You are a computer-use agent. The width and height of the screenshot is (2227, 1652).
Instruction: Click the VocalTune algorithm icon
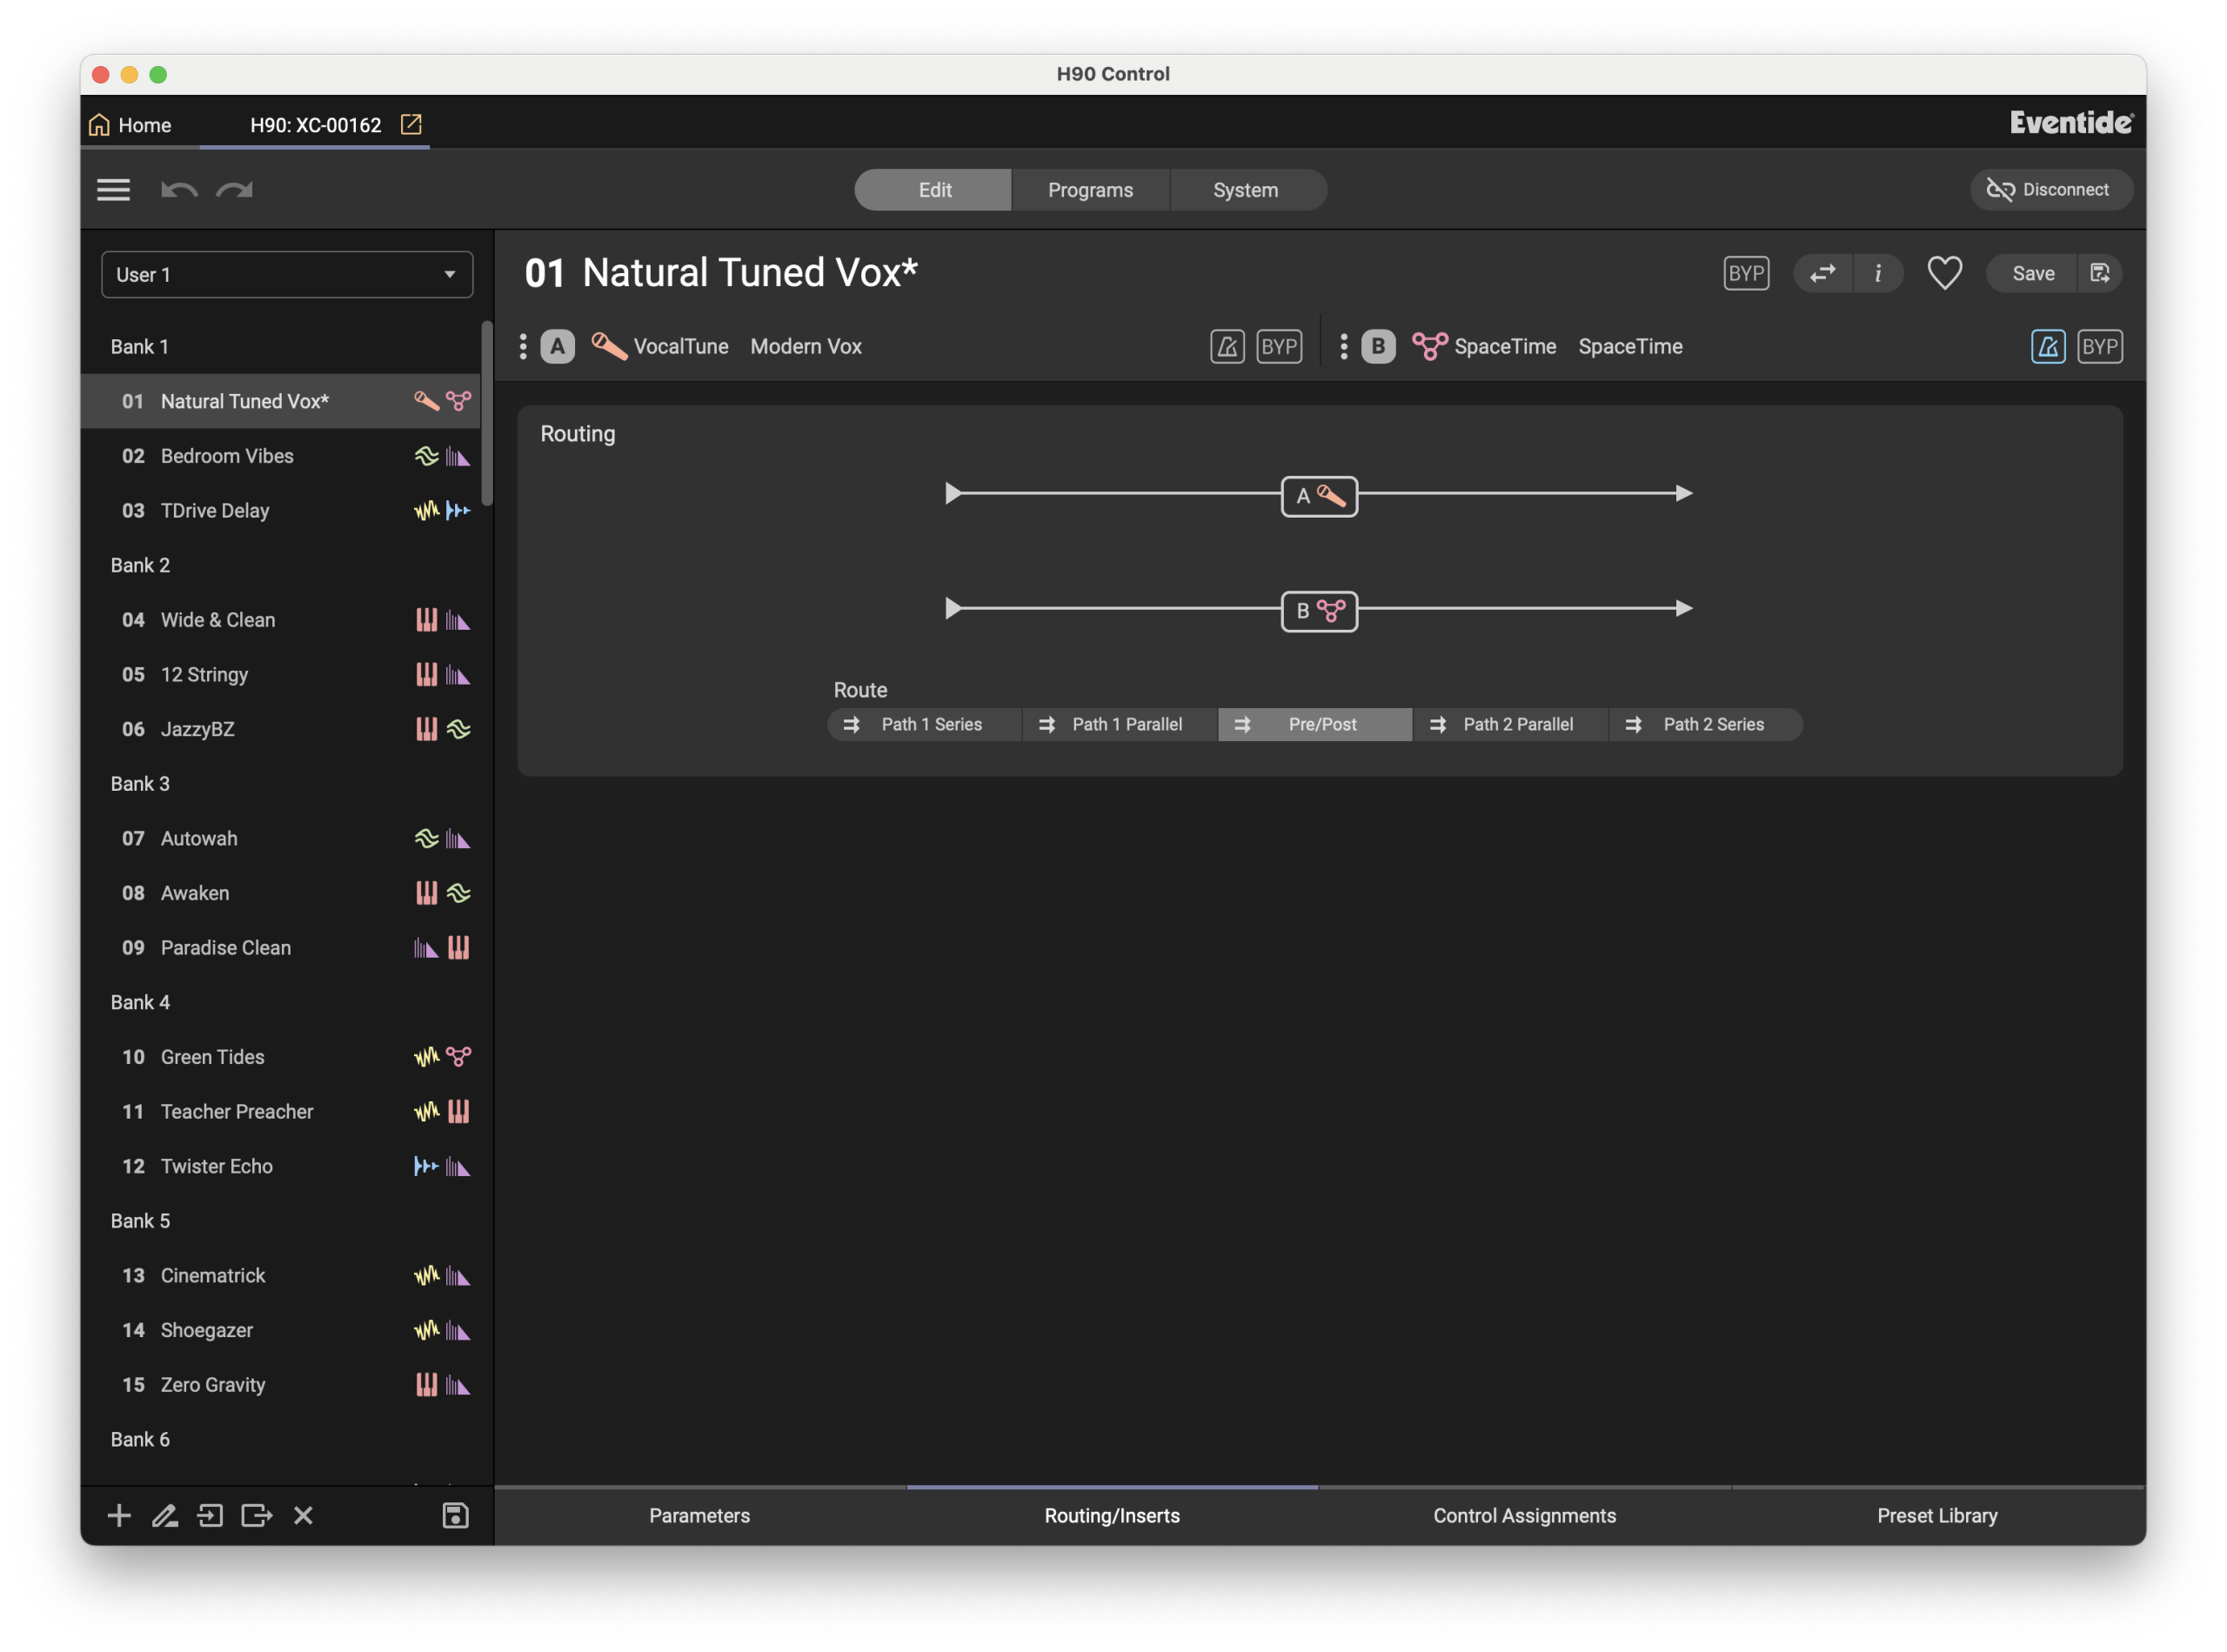609,347
